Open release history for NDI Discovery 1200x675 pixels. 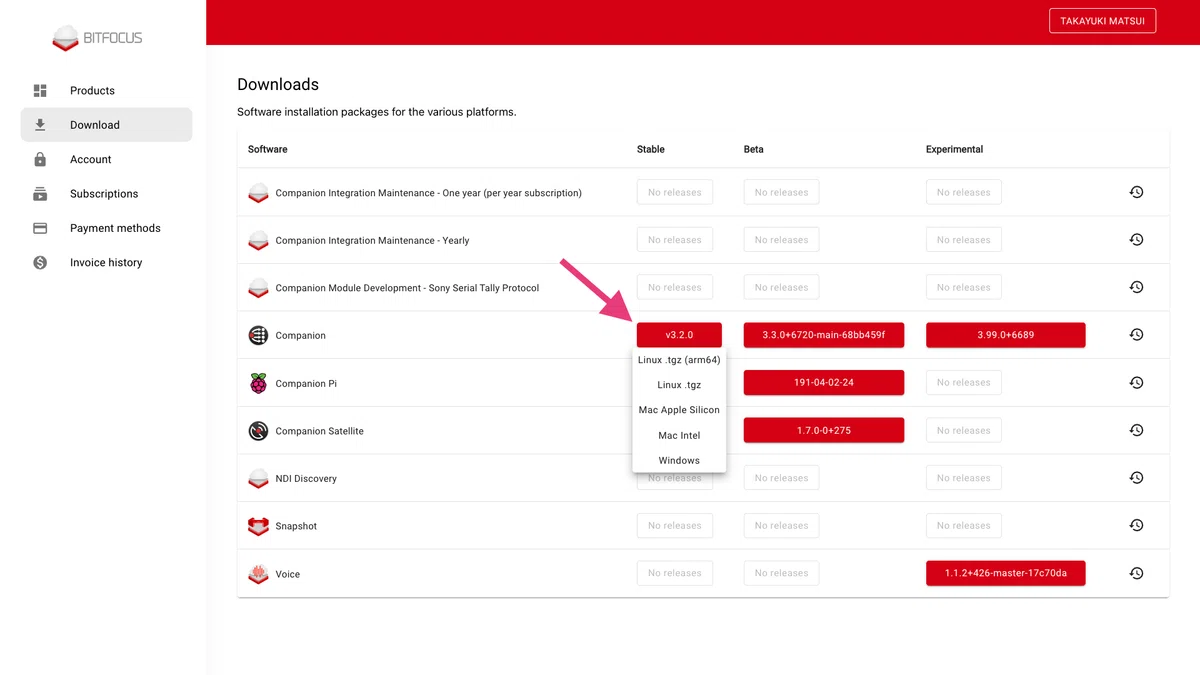pos(1136,478)
